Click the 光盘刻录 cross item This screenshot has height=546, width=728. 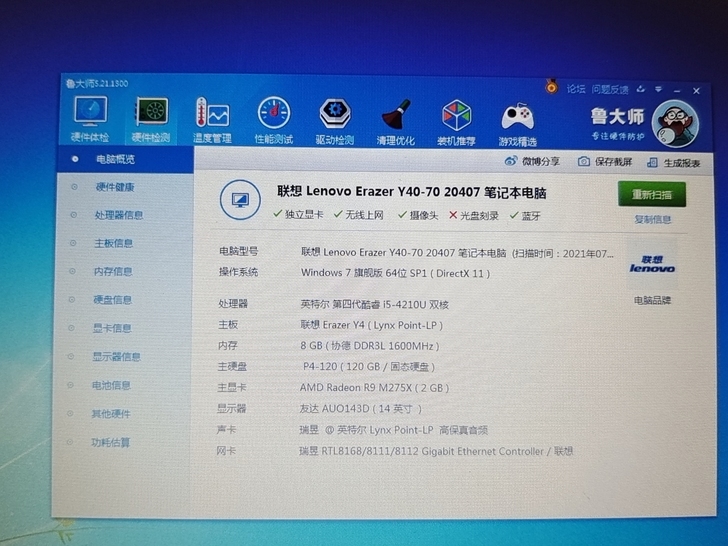coord(474,215)
